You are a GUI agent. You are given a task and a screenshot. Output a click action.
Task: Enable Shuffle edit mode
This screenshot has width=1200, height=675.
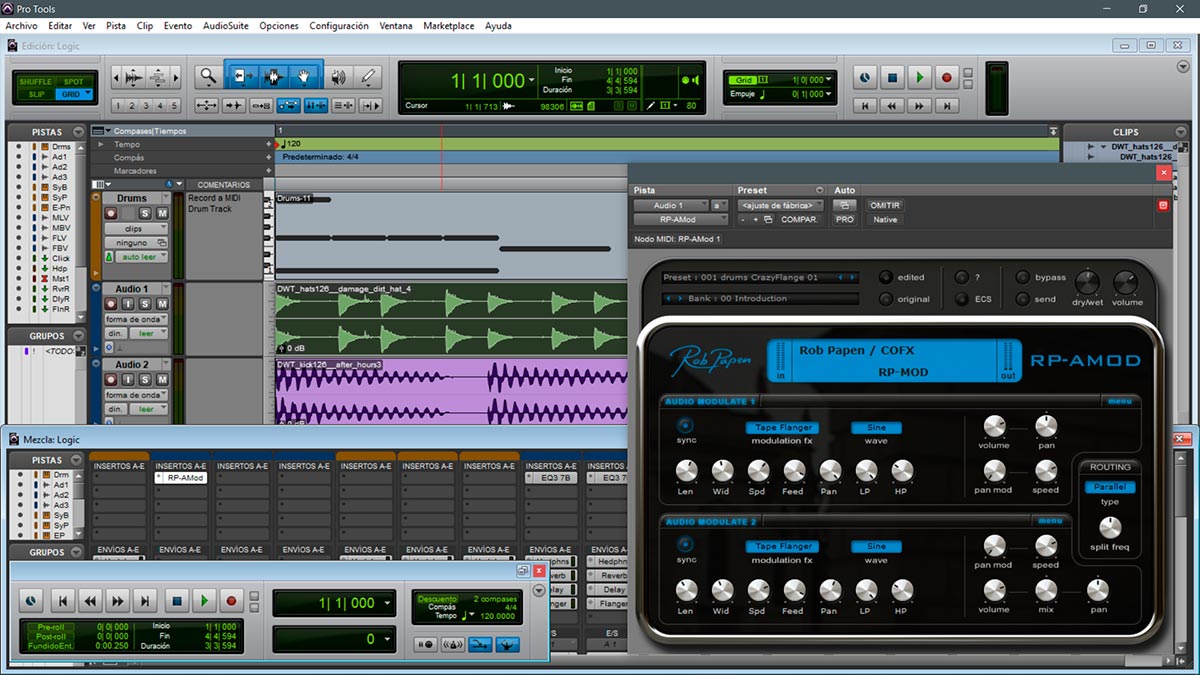pyautogui.click(x=34, y=81)
